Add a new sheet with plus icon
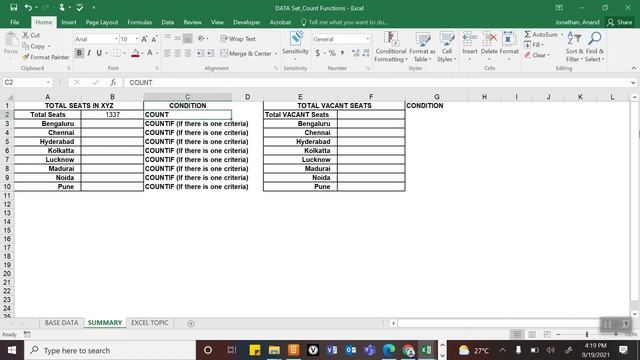The width and height of the screenshot is (640, 360). [x=191, y=323]
